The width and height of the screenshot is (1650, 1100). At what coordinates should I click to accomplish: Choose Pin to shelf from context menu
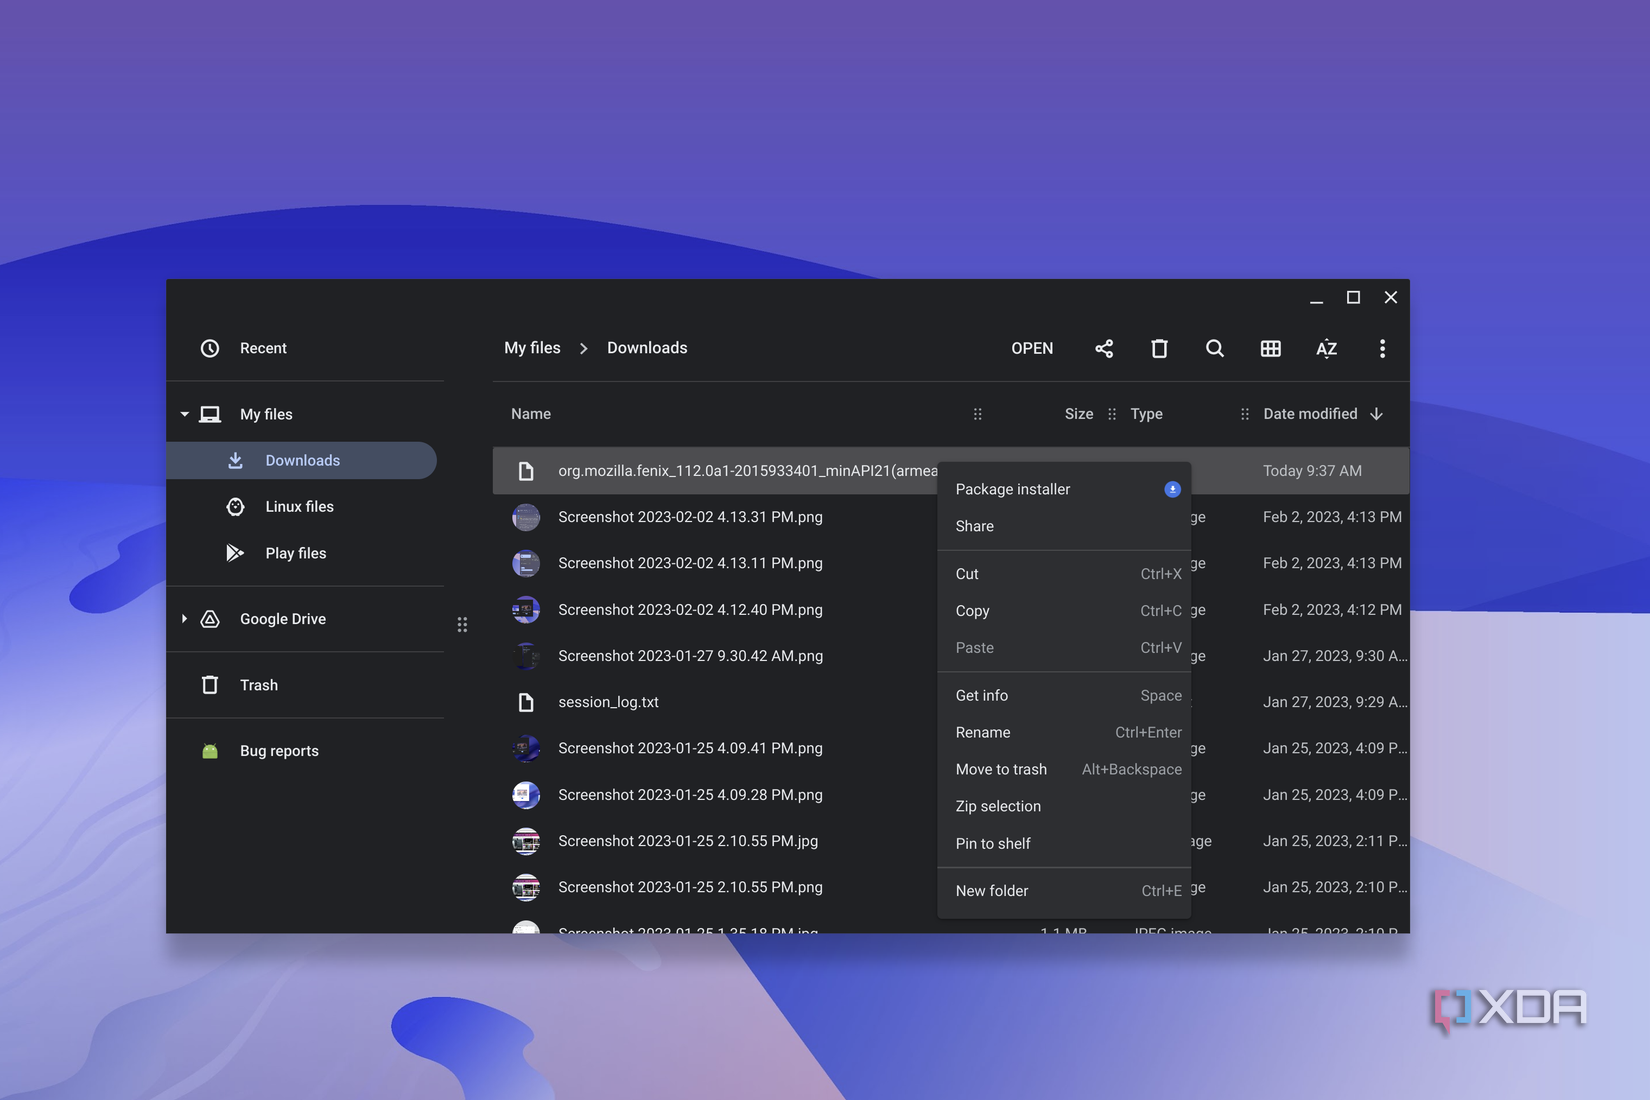(1064, 843)
